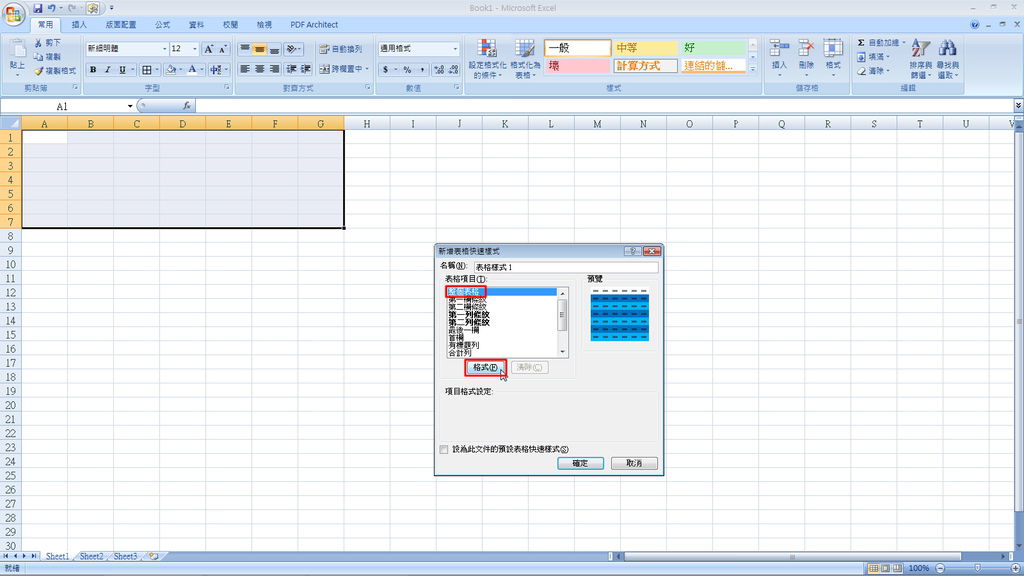Click the Decrease Font Size icon
The height and width of the screenshot is (576, 1024).
[x=223, y=49]
